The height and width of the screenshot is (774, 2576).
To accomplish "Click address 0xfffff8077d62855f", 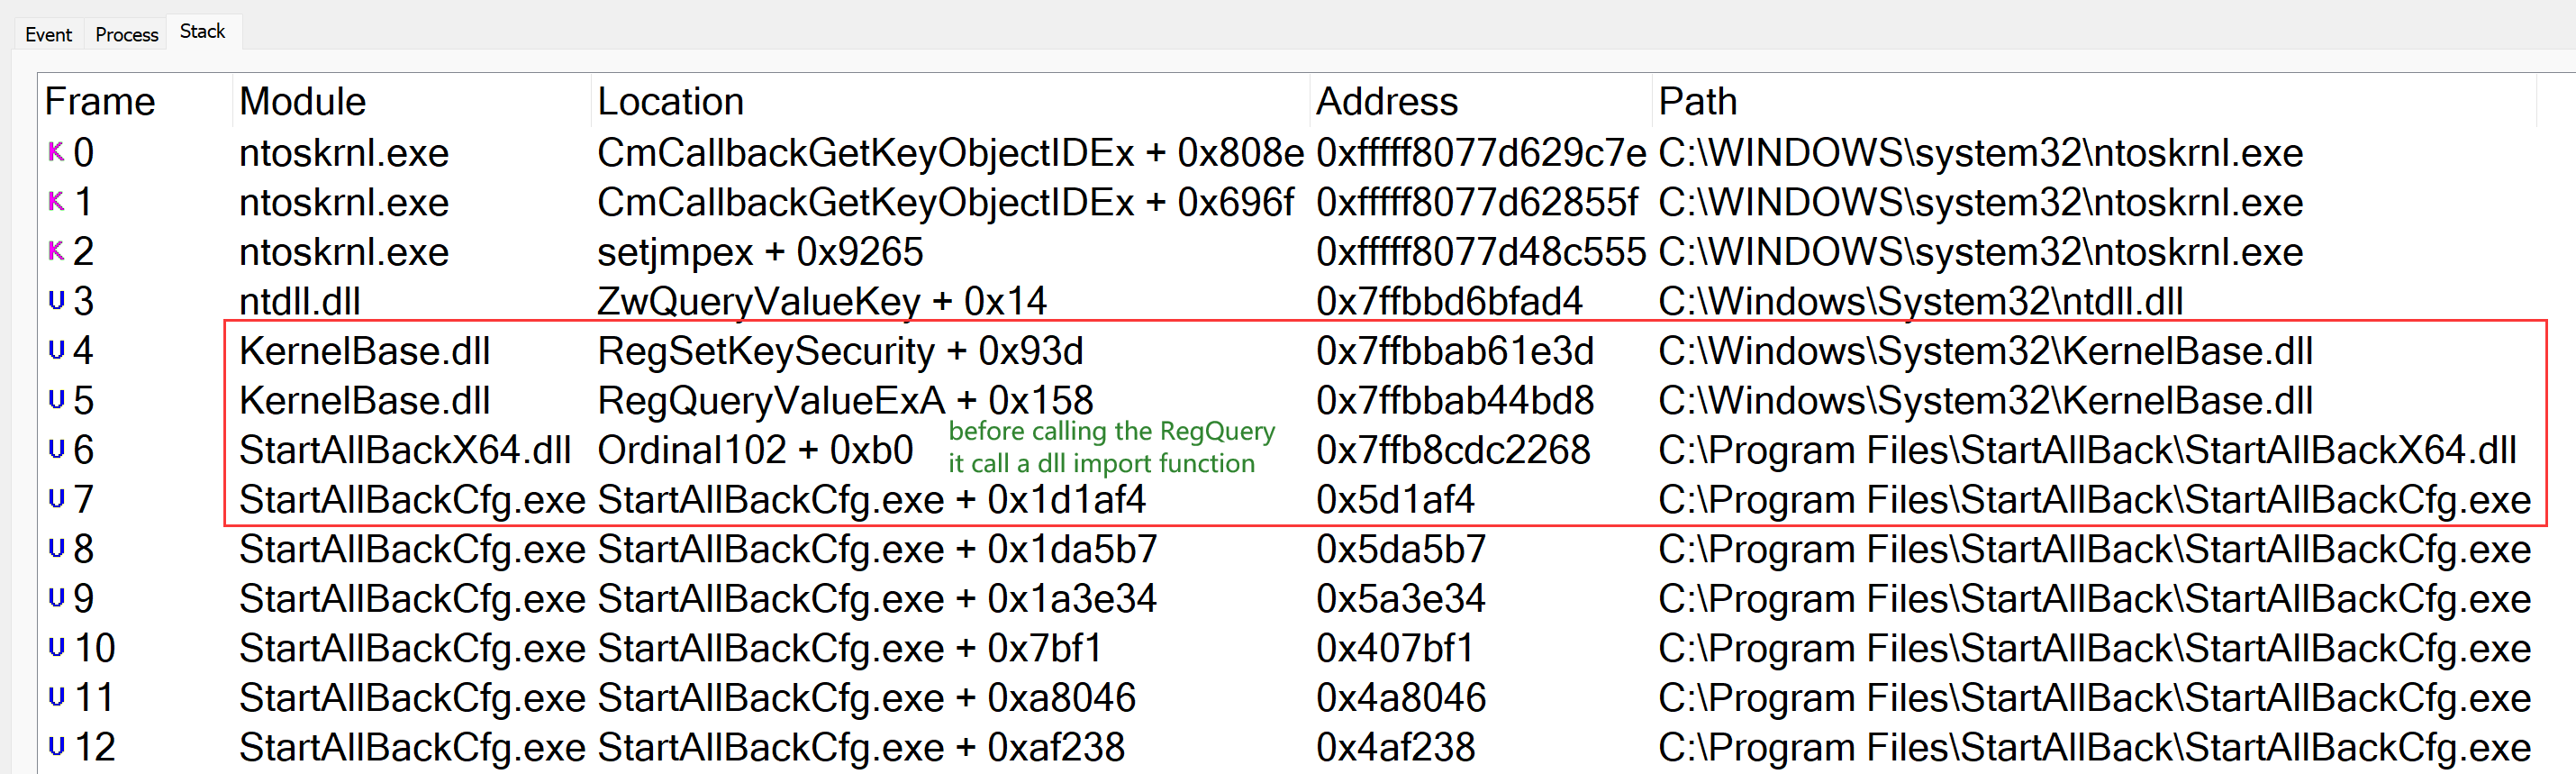I will point(1477,203).
